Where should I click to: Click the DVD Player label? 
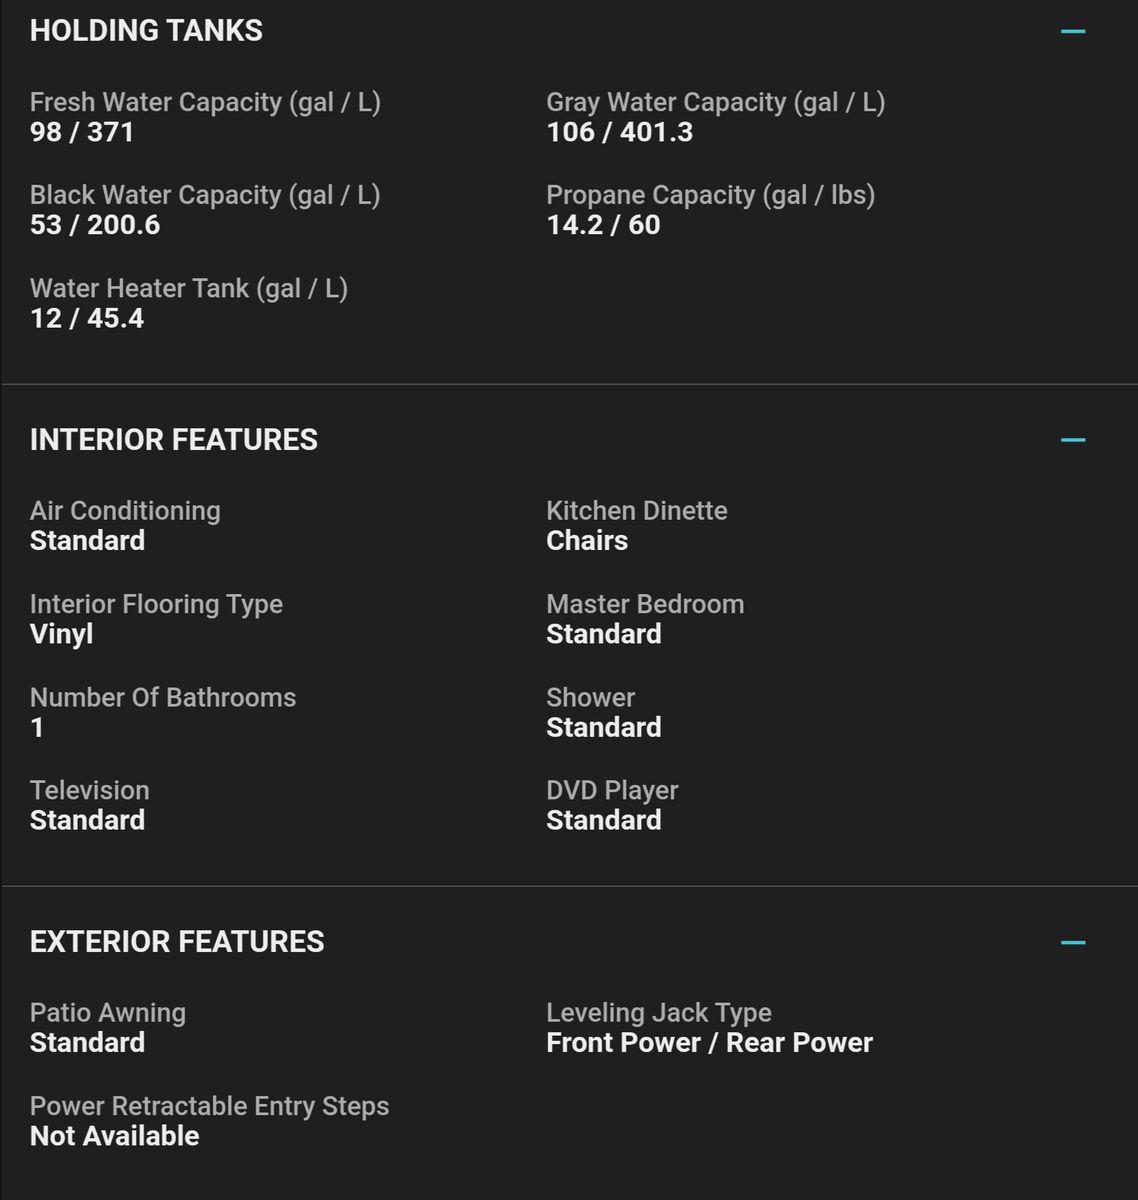click(612, 790)
